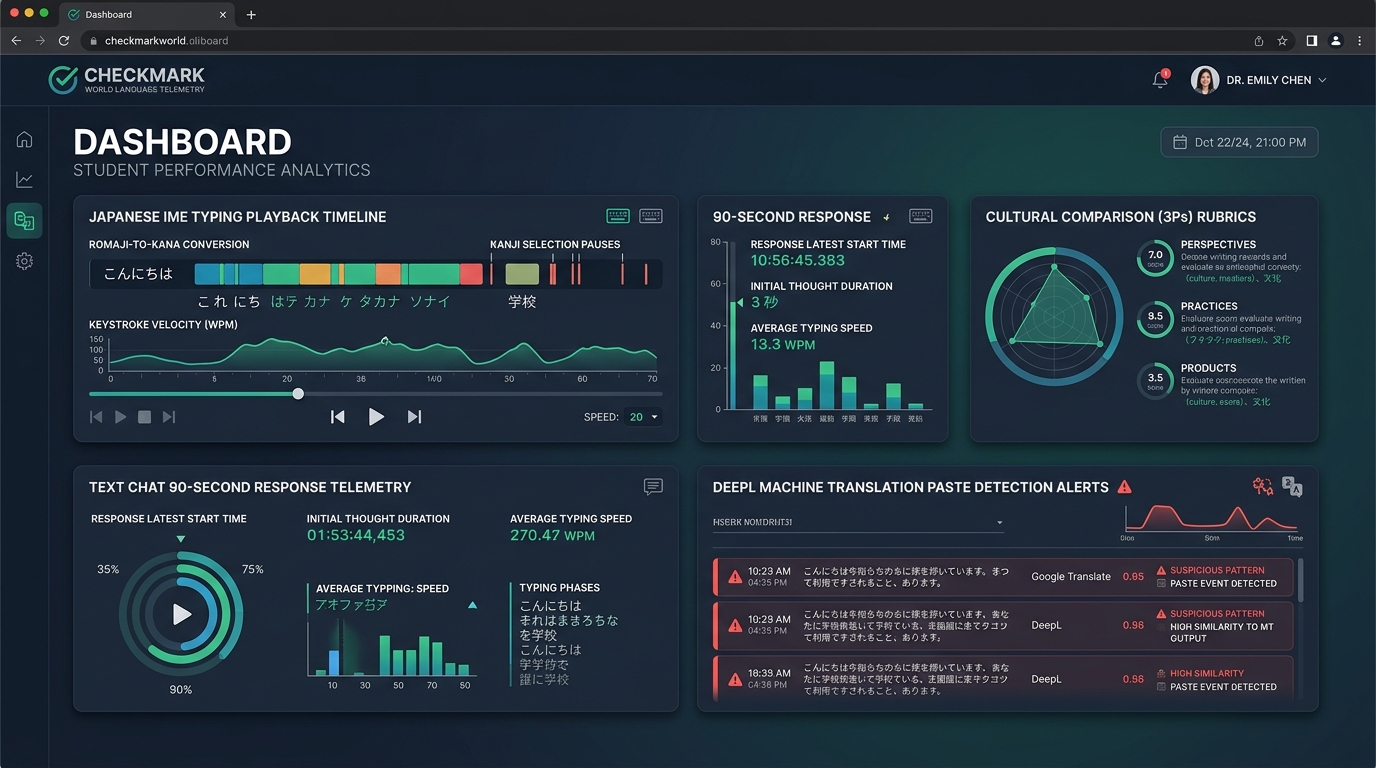Click the radar chart in Cultural Comparison
The width and height of the screenshot is (1376, 768).
pos(1055,318)
